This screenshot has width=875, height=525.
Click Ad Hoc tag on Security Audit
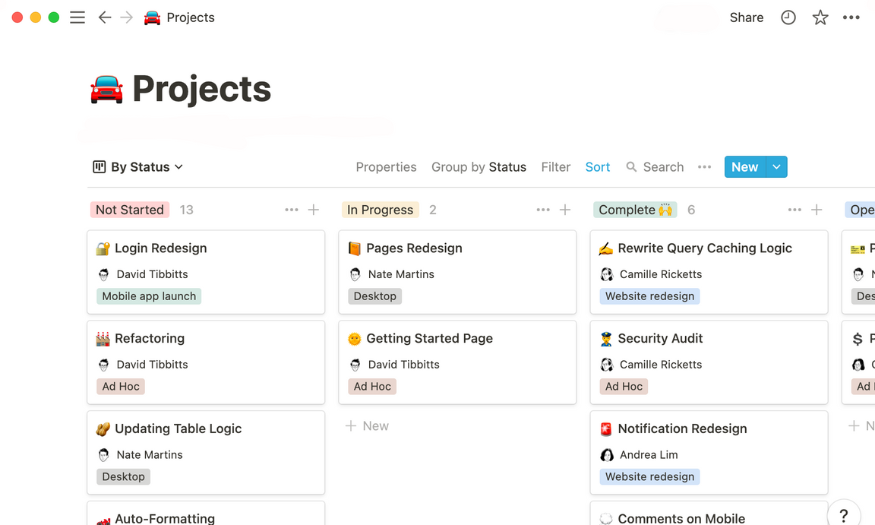[x=624, y=387]
